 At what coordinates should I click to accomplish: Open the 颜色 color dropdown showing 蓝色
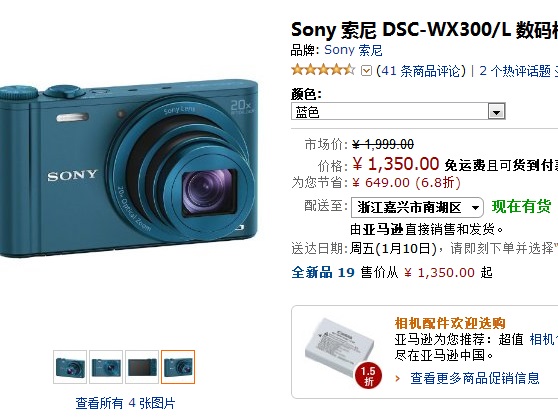pyautogui.click(x=398, y=112)
